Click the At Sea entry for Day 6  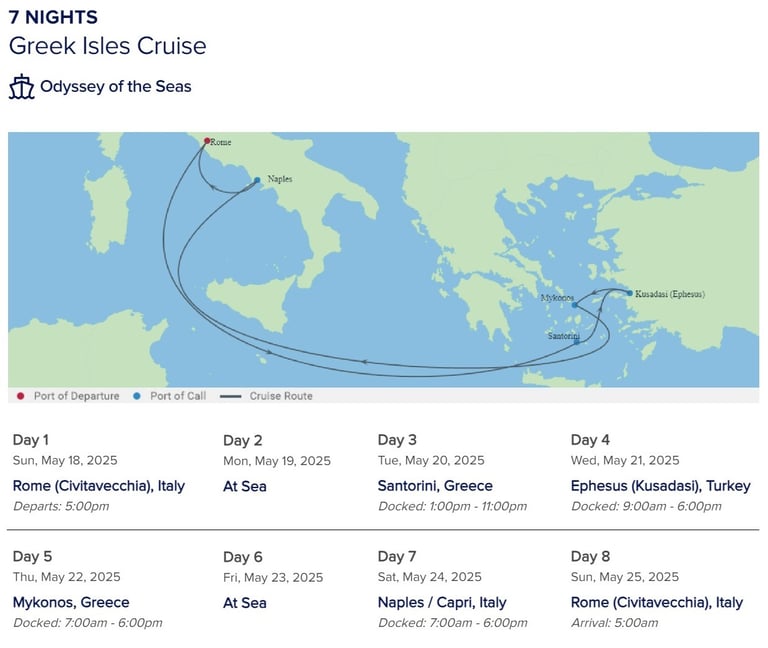tap(244, 603)
